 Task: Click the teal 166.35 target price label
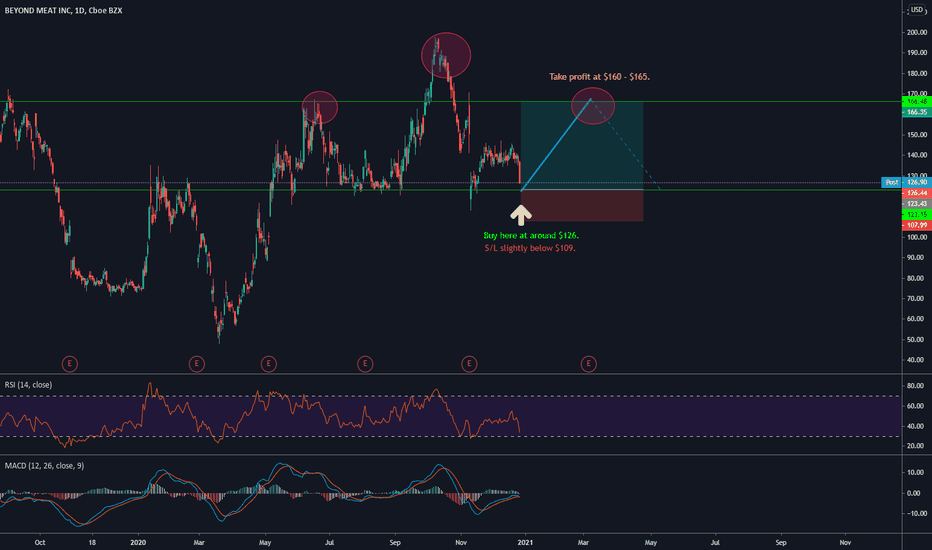(x=917, y=112)
